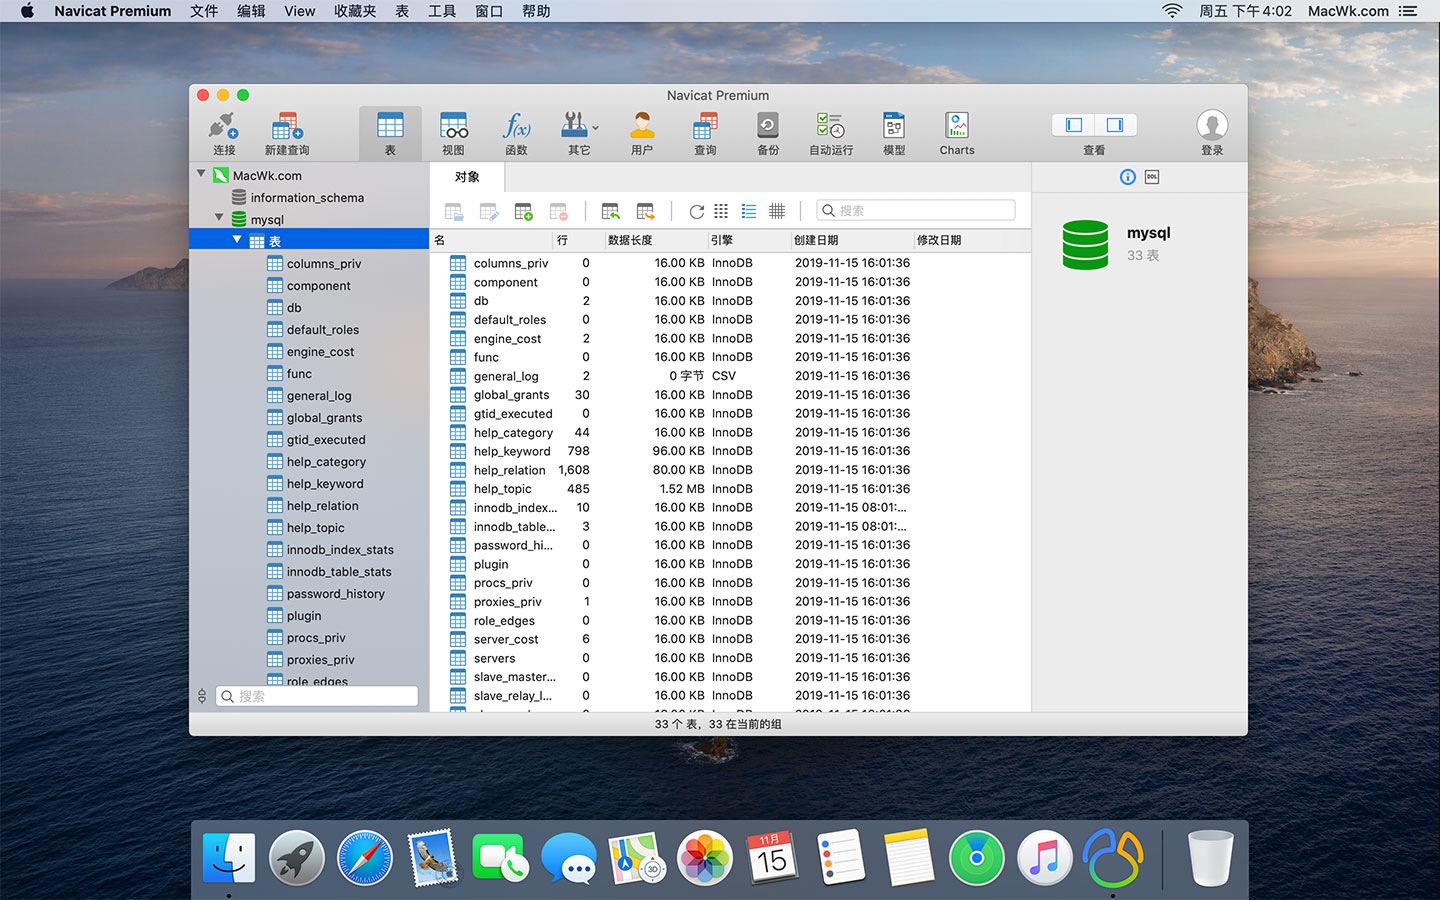
Task: Open the Backup (备份) toolbar icon
Action: pos(768,133)
